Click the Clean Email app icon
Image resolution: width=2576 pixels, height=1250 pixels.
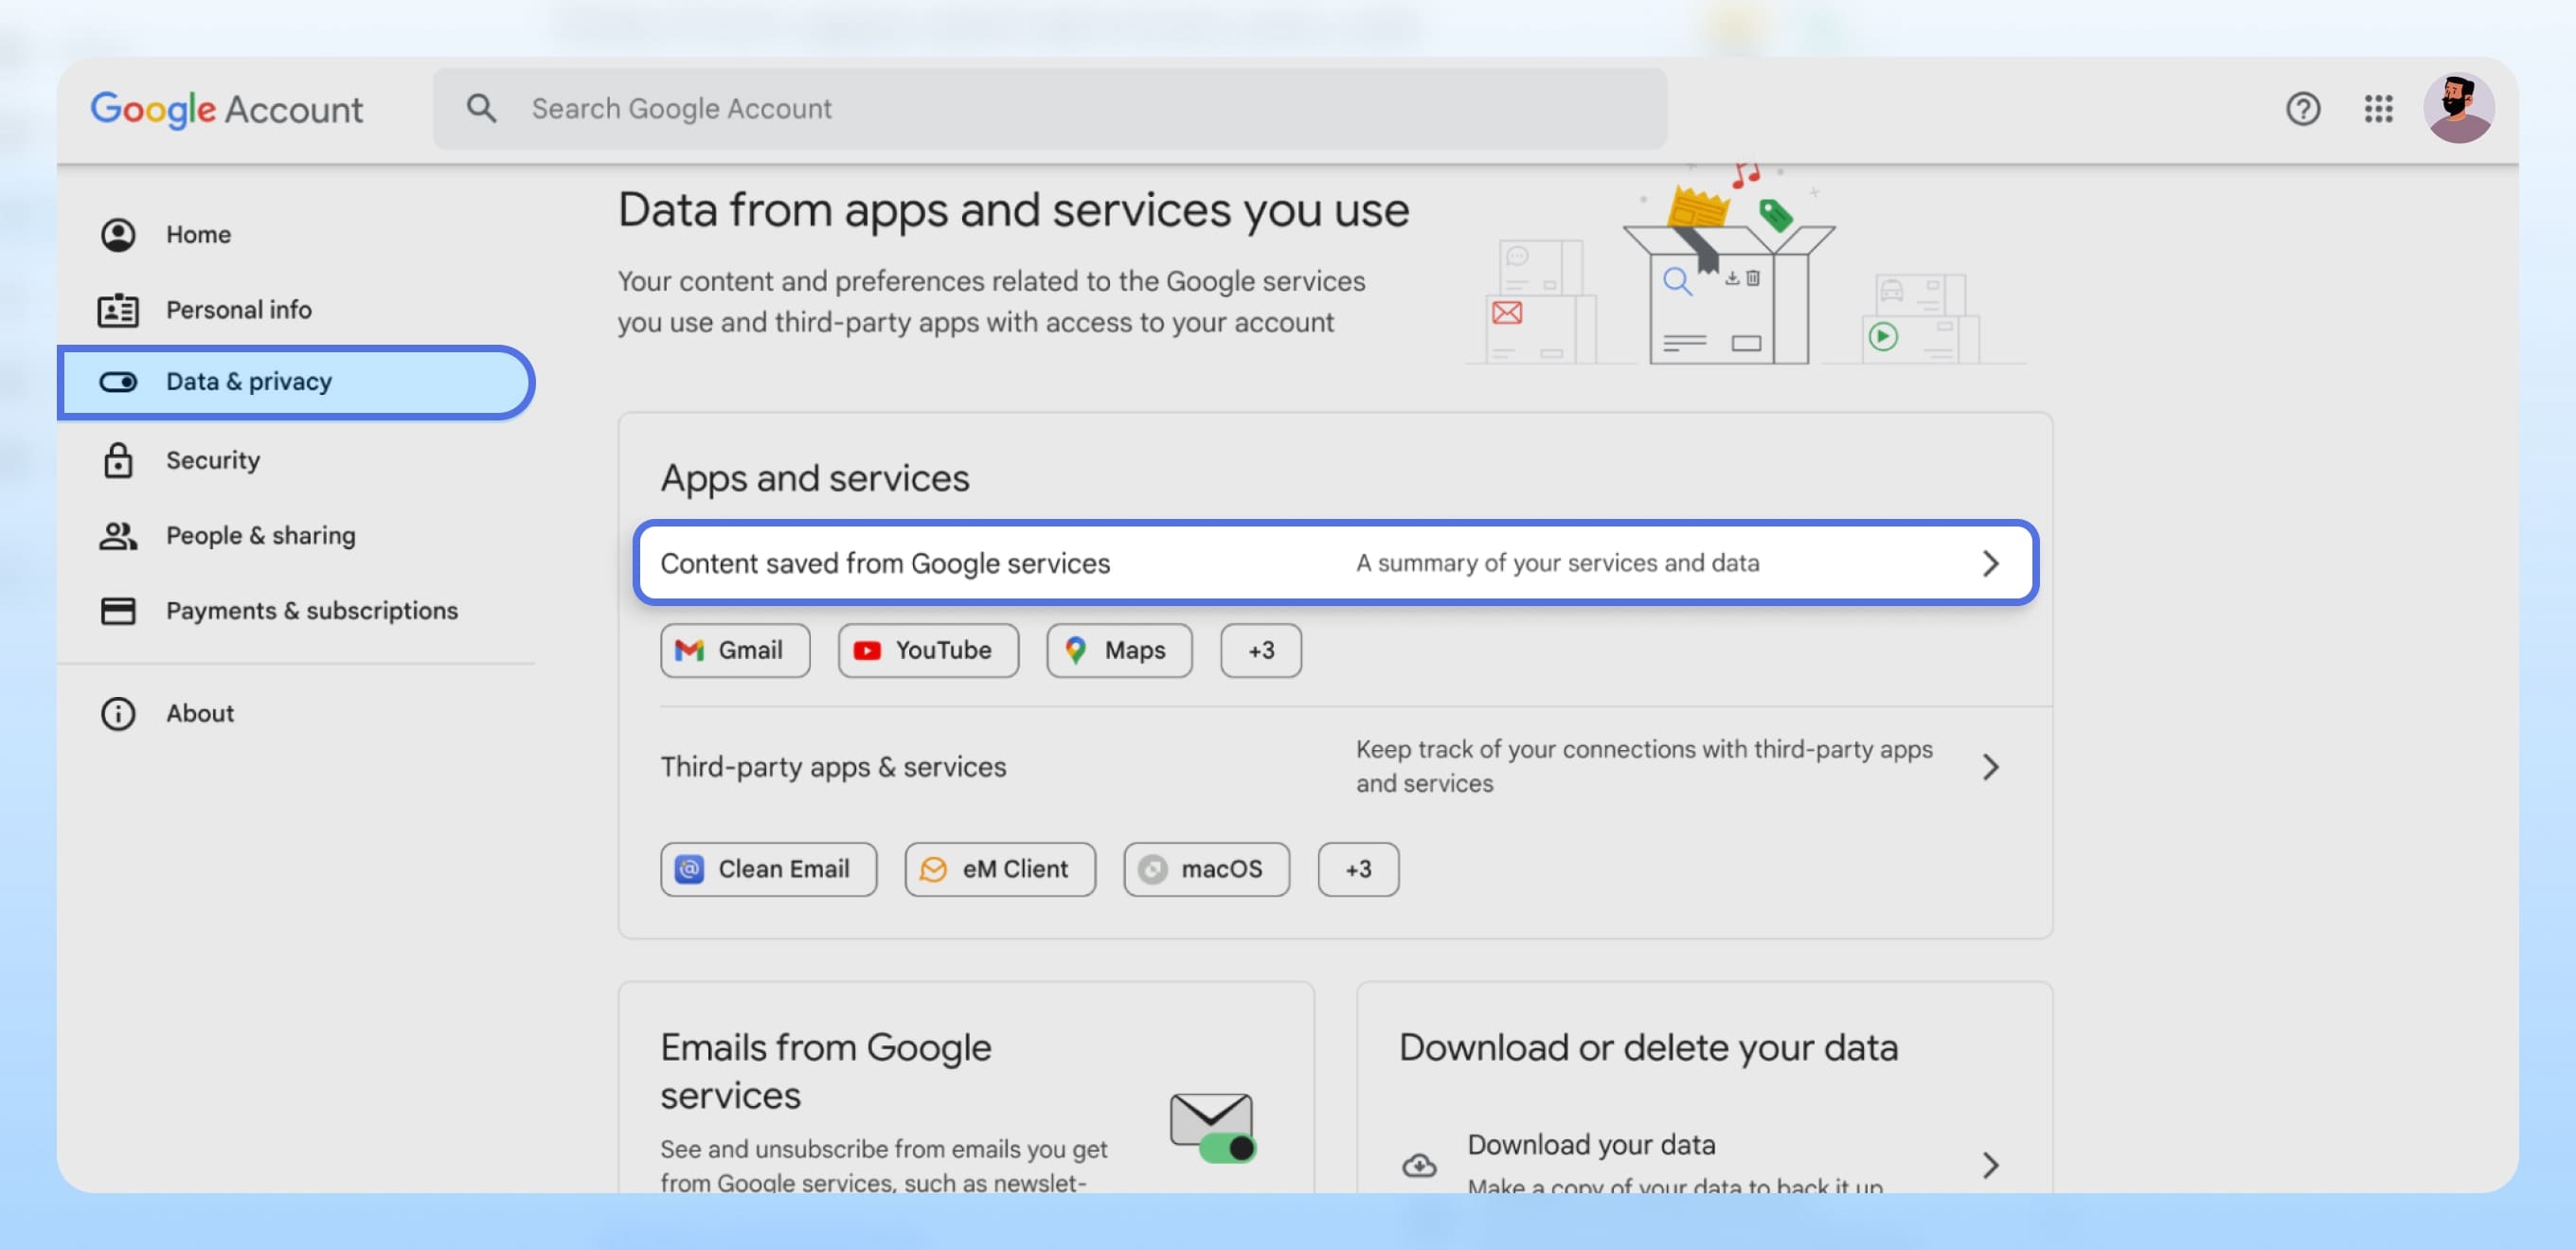coord(689,870)
